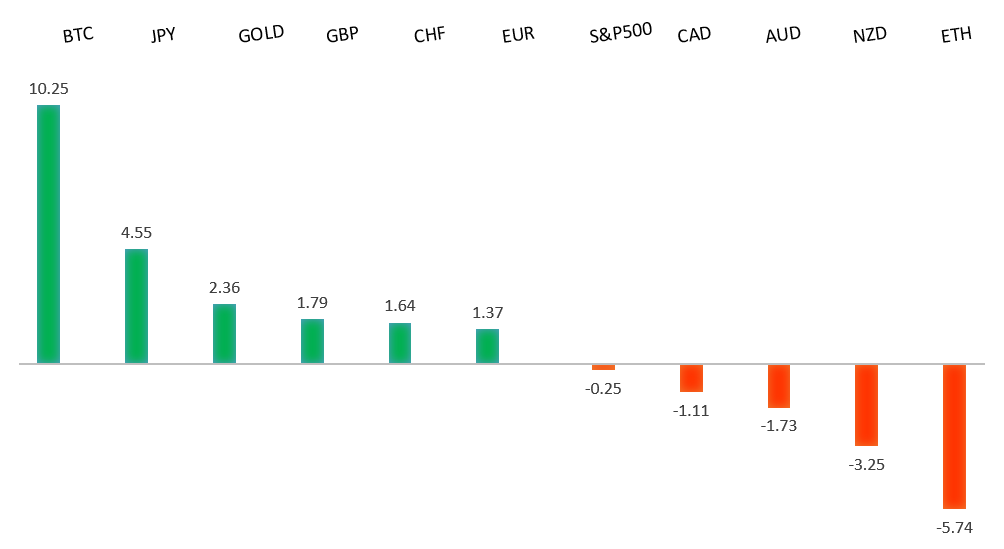The image size is (1004, 549).
Task: Select the green JPY bar
Action: tap(136, 306)
